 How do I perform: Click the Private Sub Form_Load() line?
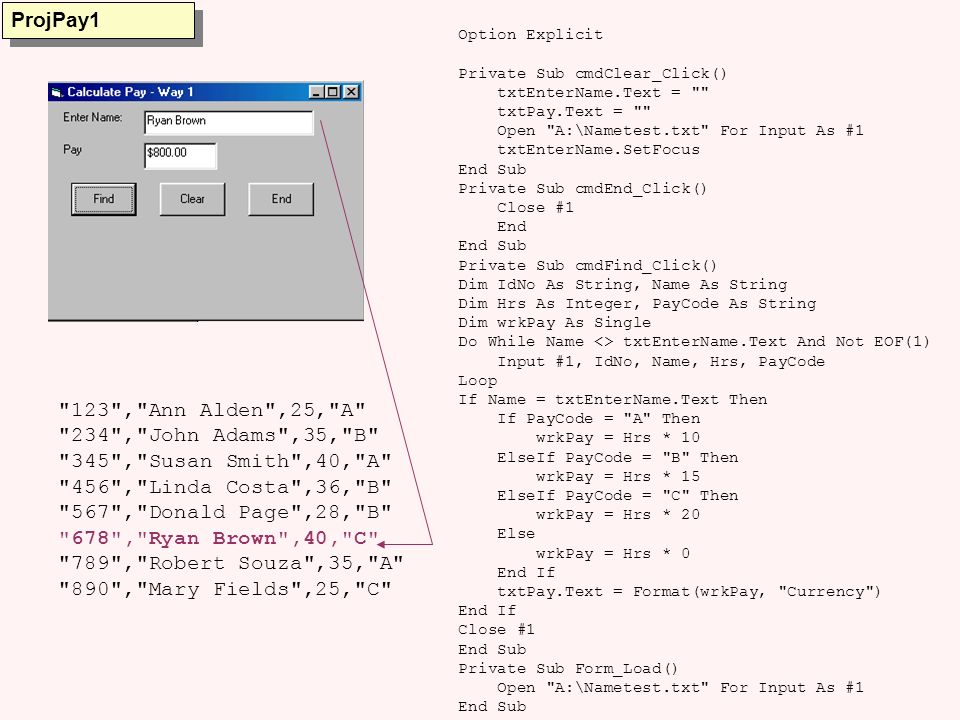(568, 669)
